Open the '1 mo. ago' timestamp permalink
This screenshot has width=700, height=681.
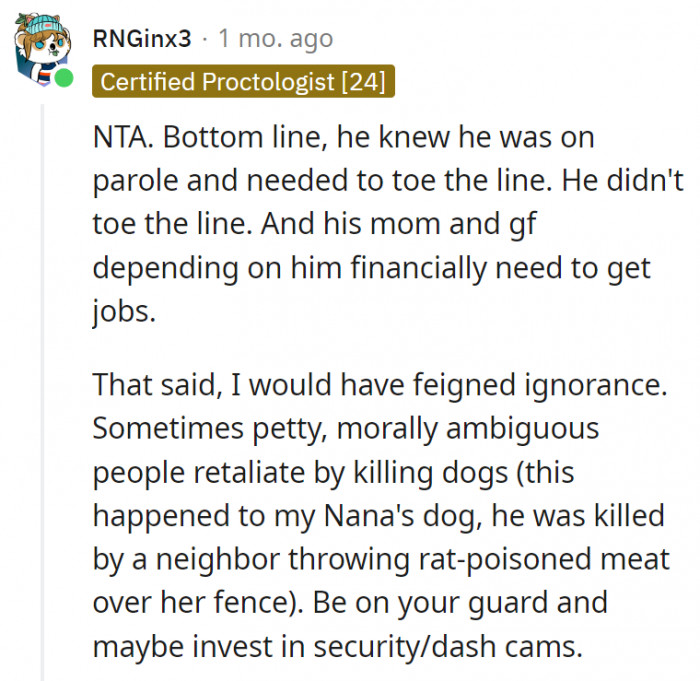tap(275, 39)
